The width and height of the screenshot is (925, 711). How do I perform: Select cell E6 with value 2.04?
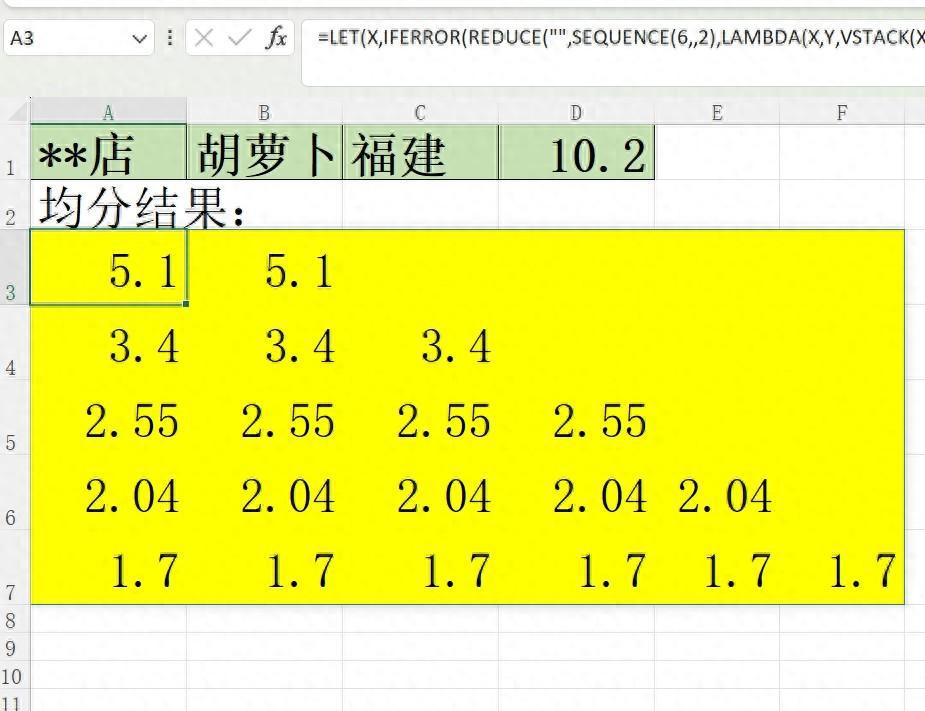(x=717, y=492)
